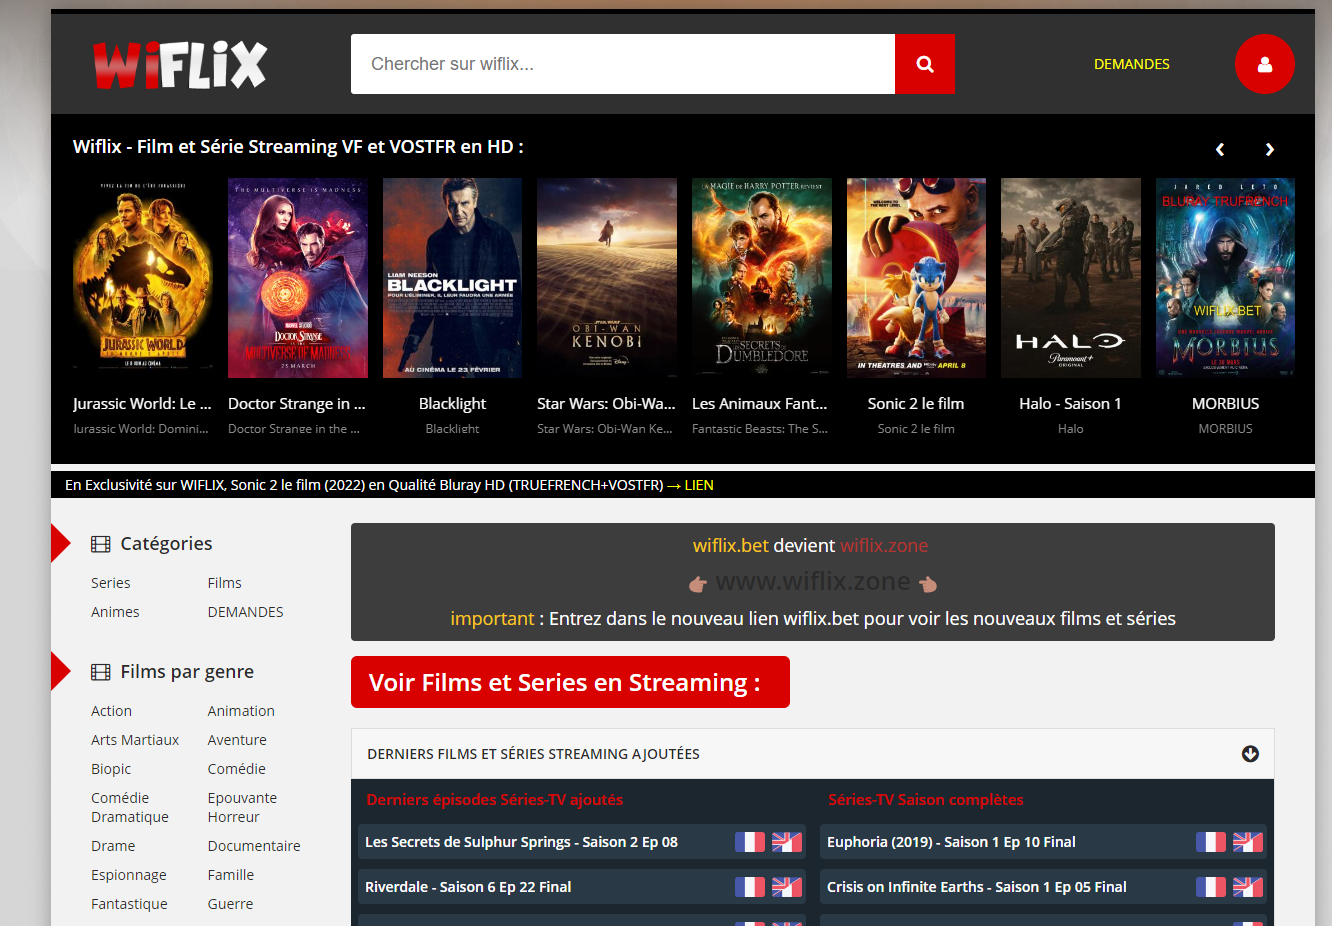
Task: Click French flag for Riverdale Saison 6
Action: pos(750,887)
